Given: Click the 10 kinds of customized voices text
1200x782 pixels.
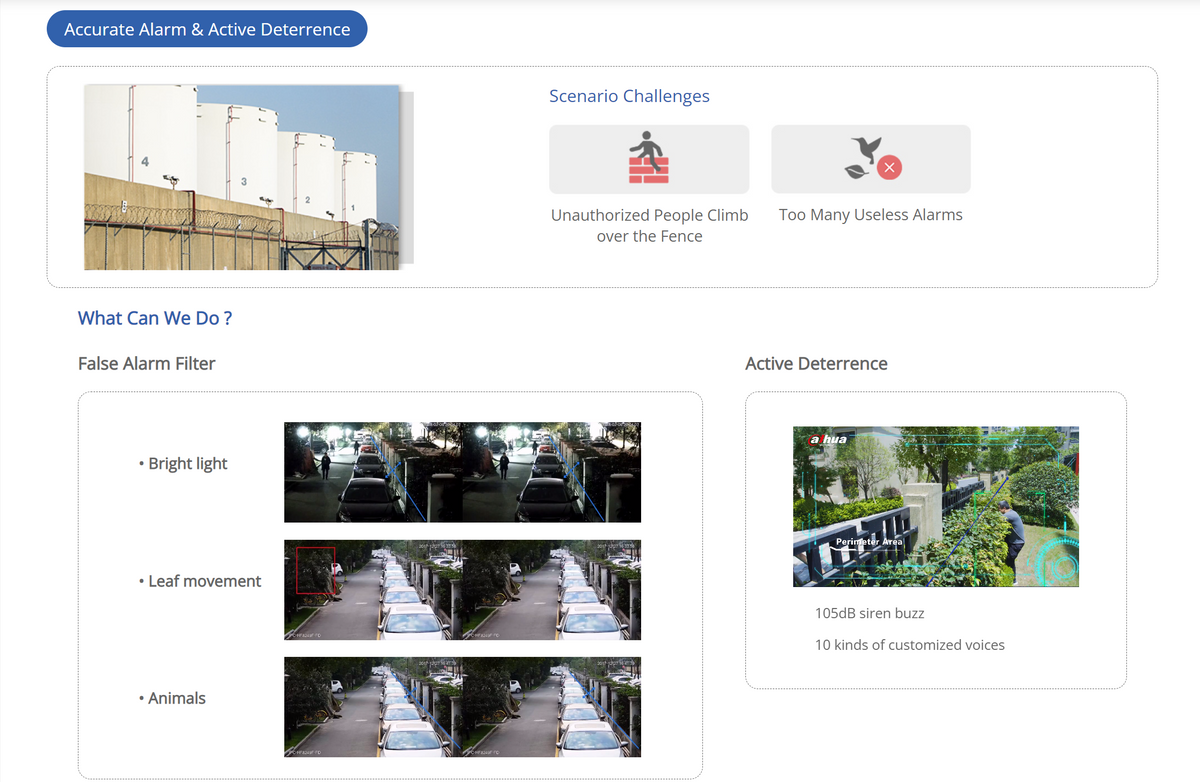Looking at the screenshot, I should (910, 645).
